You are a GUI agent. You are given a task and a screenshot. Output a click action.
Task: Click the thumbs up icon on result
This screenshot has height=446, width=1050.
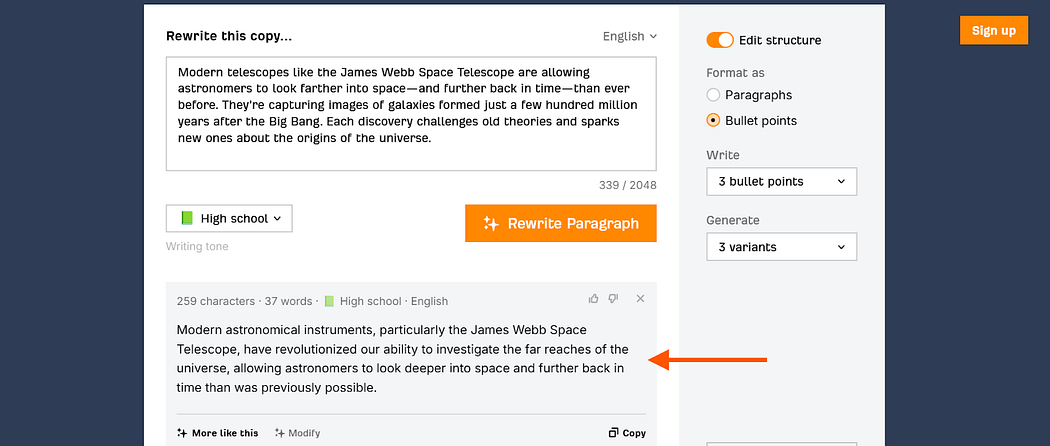593,299
